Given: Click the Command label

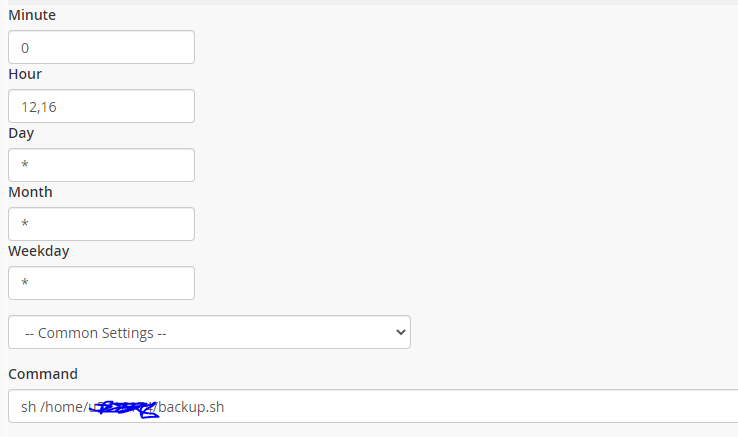Looking at the screenshot, I should 43,374.
